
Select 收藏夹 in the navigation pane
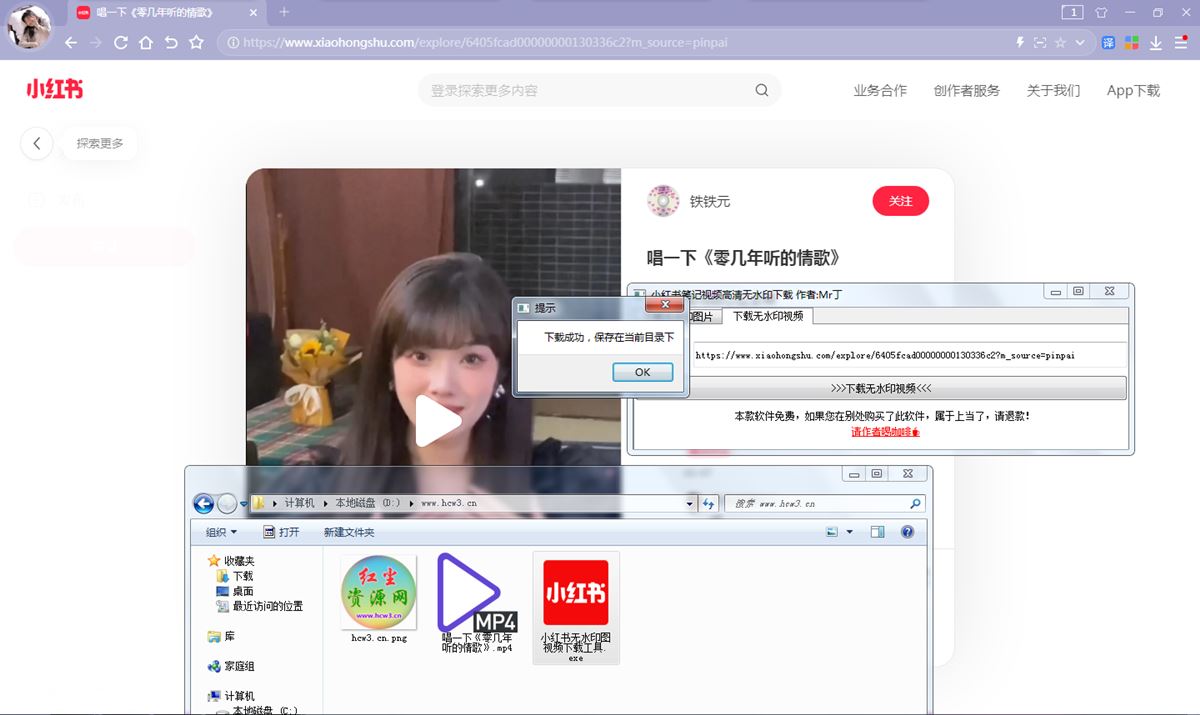pos(231,561)
